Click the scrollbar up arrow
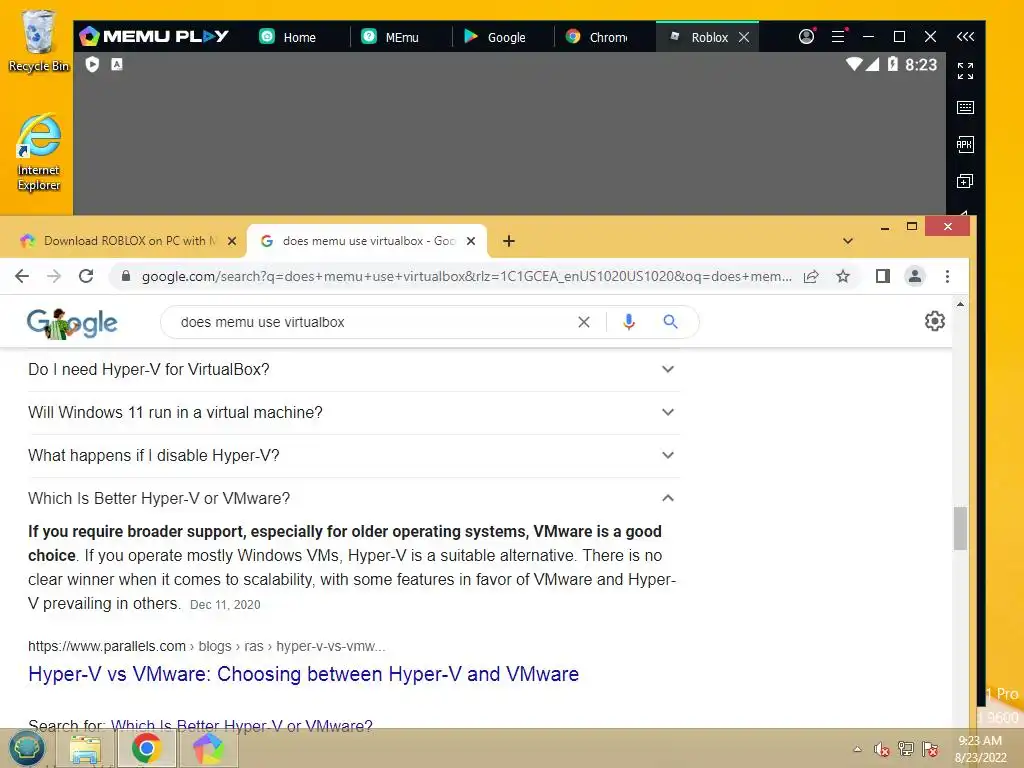Screen dimensions: 1024x768 coord(960,304)
